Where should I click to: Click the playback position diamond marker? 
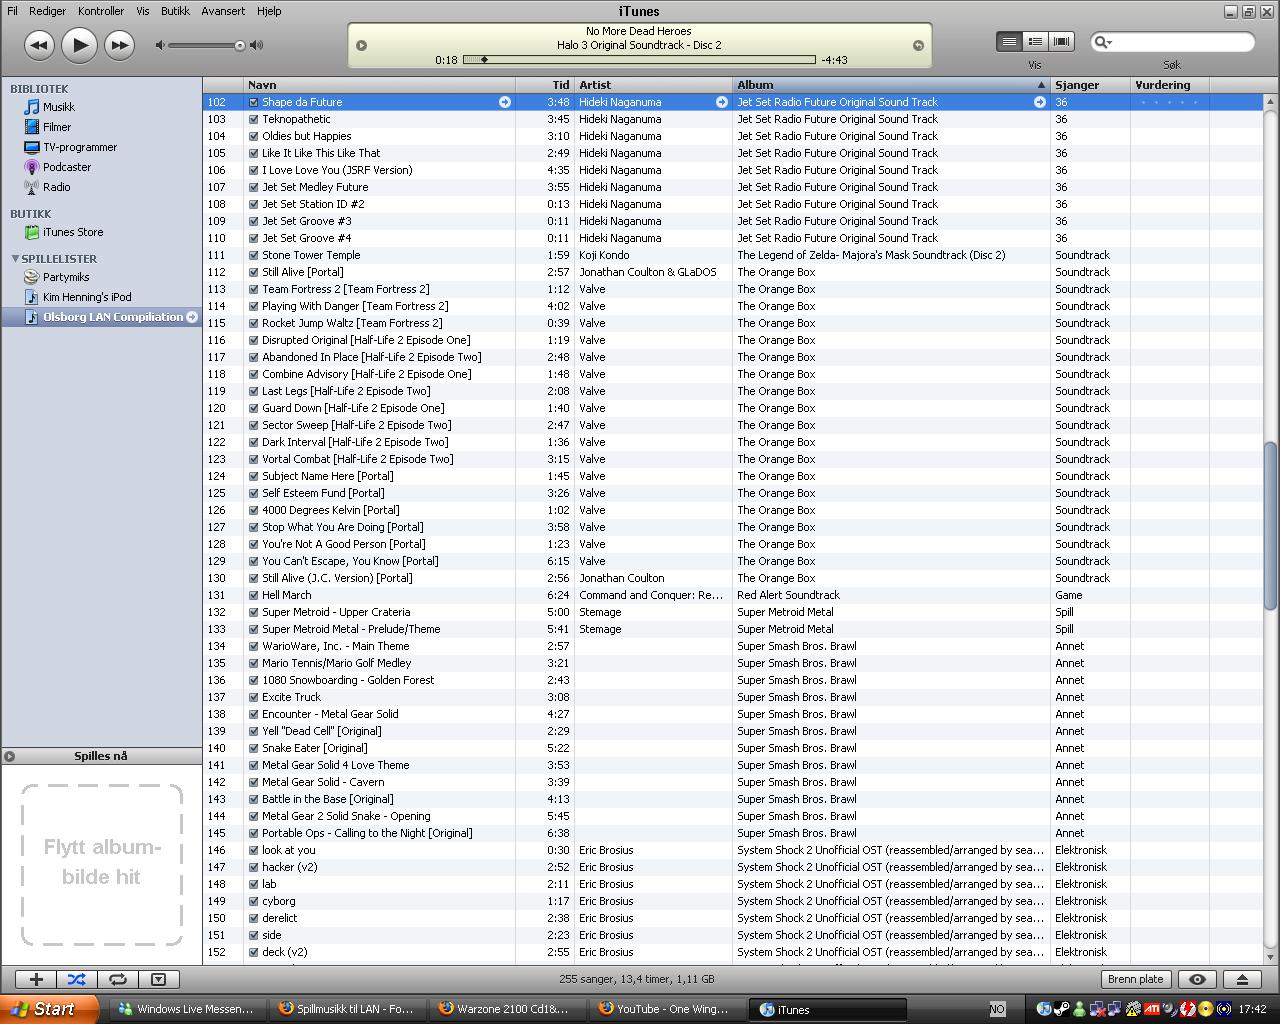point(485,60)
